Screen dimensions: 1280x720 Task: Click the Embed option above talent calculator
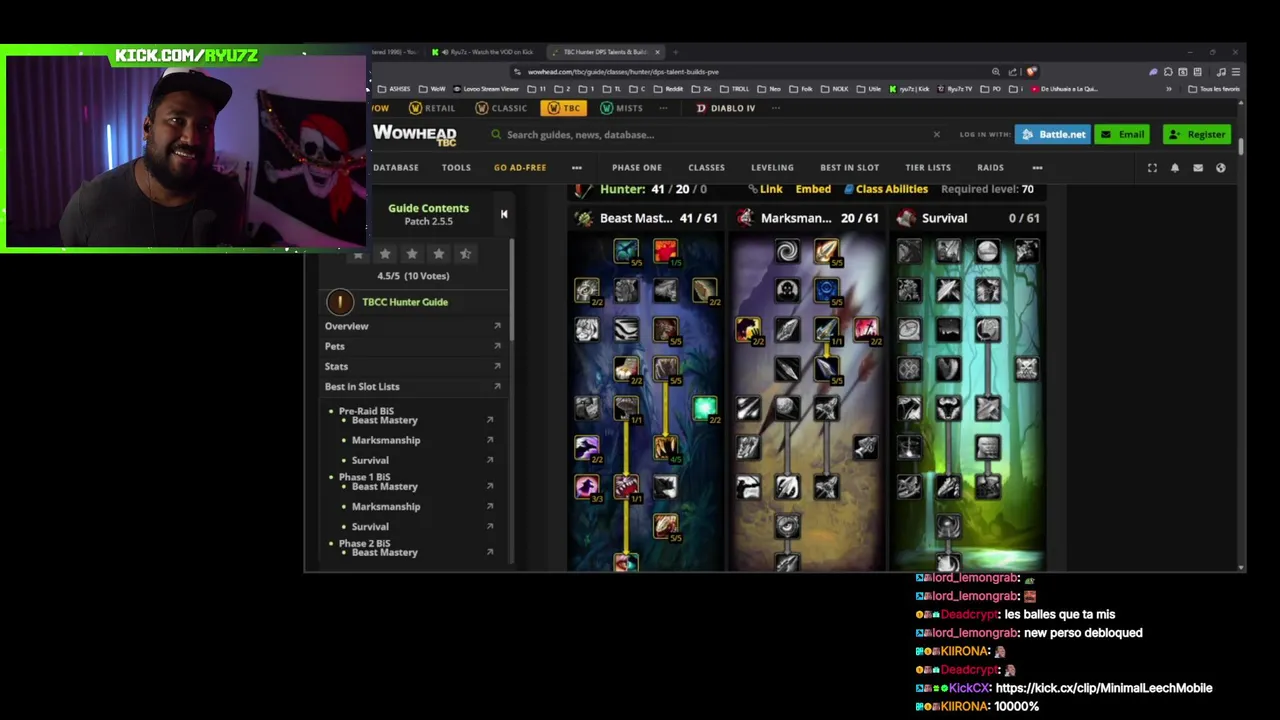pos(813,189)
